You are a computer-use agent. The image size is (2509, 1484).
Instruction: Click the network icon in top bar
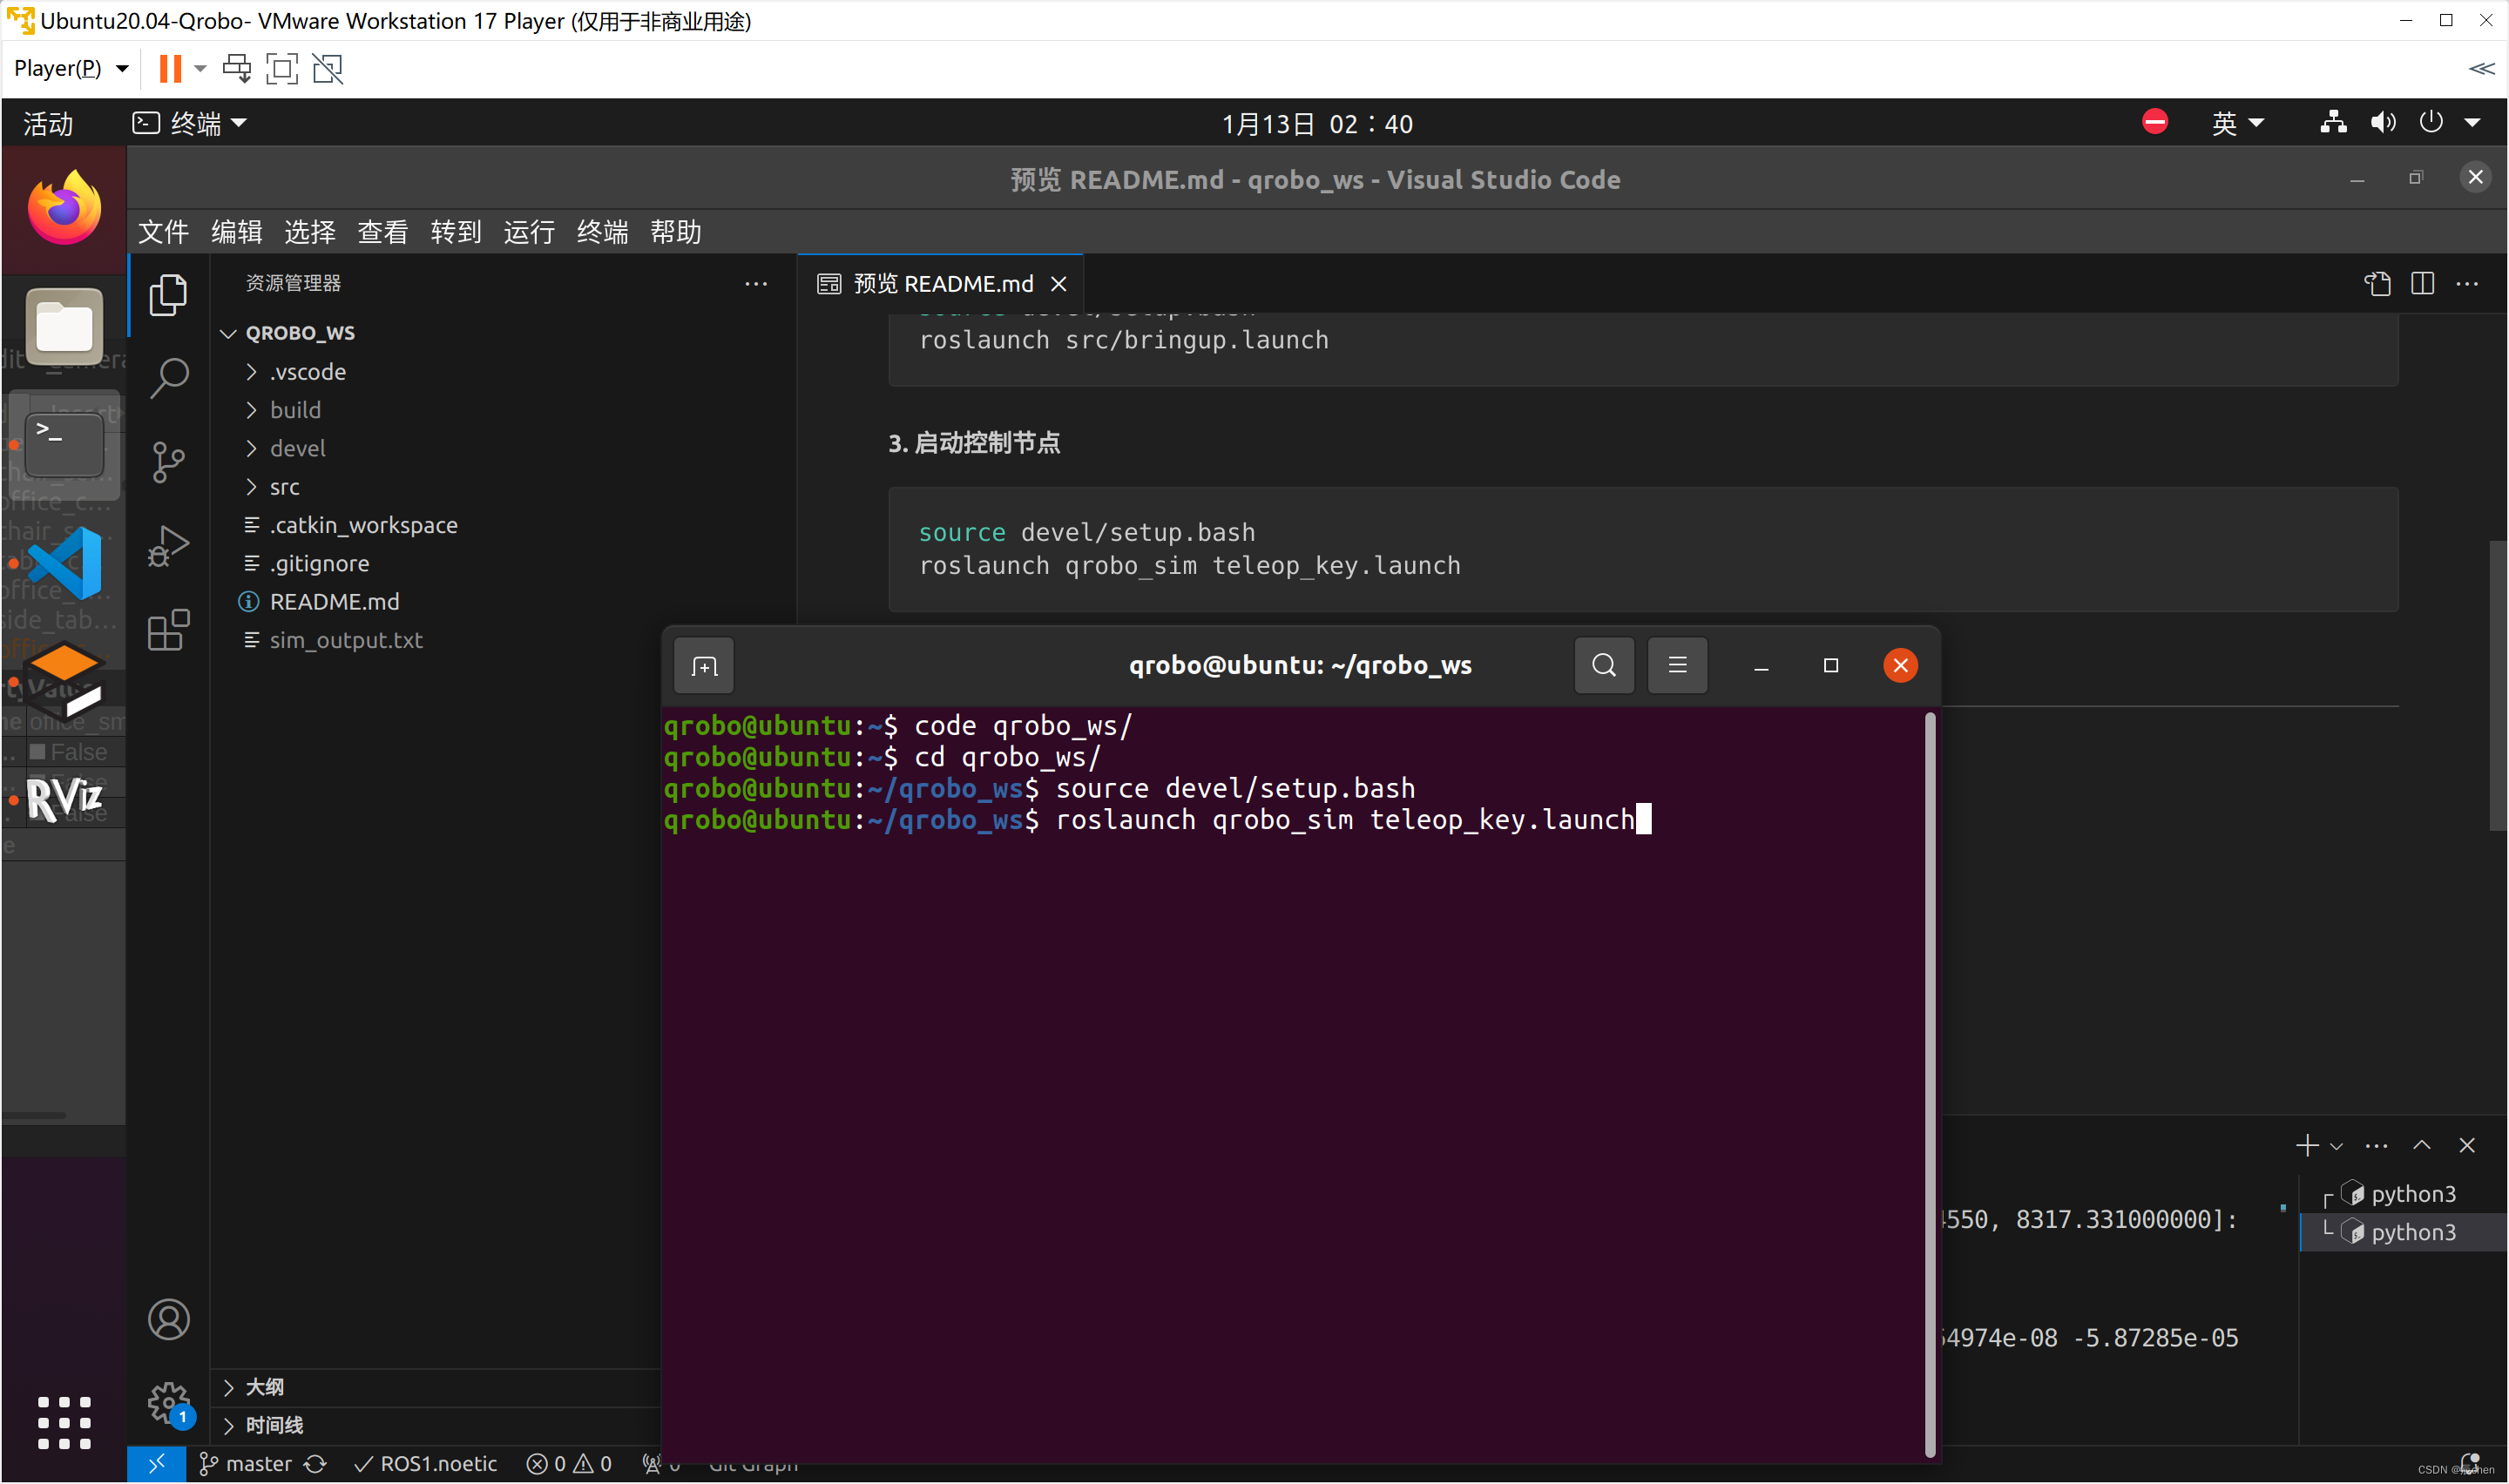(2333, 123)
